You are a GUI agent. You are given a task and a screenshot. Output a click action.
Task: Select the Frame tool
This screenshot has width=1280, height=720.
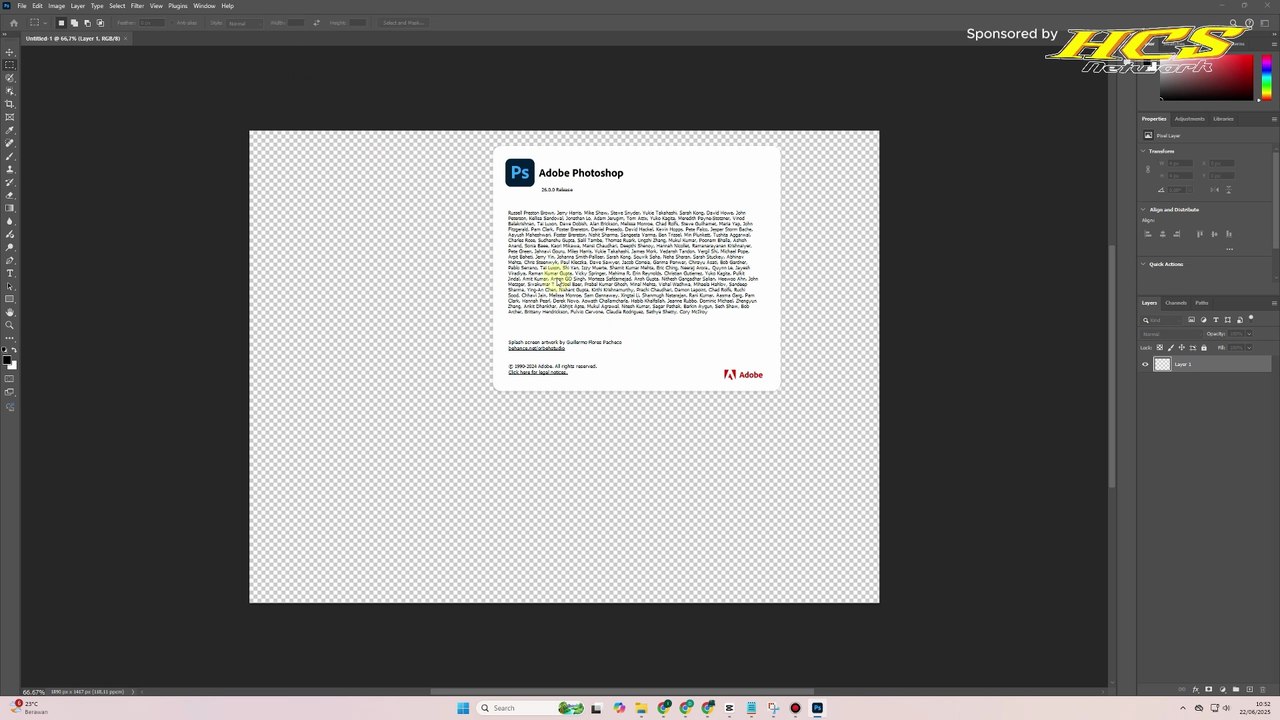pyautogui.click(x=10, y=117)
